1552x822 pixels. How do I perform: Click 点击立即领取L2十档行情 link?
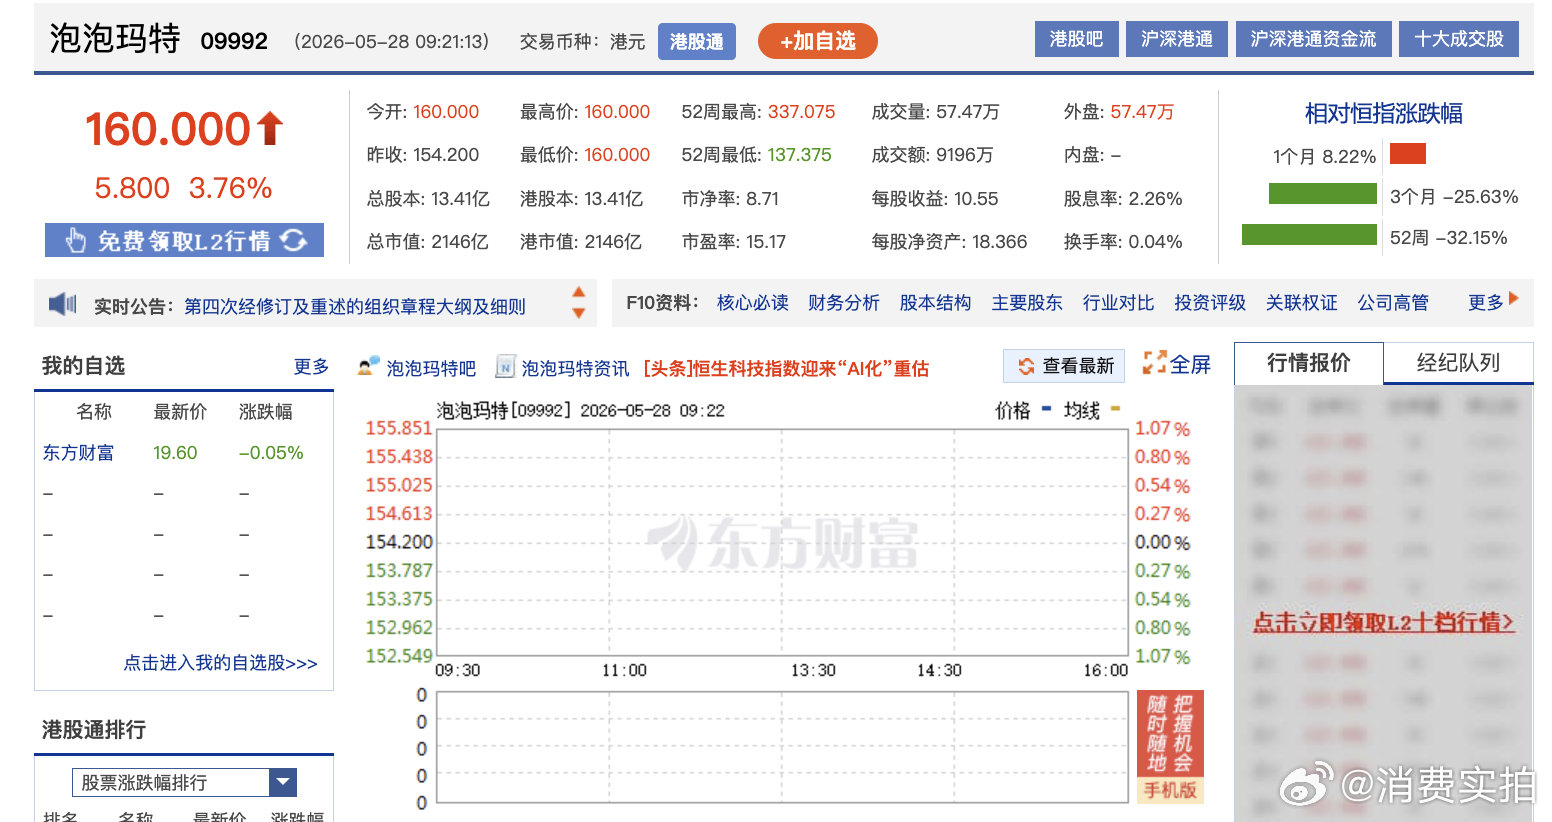pos(1383,622)
